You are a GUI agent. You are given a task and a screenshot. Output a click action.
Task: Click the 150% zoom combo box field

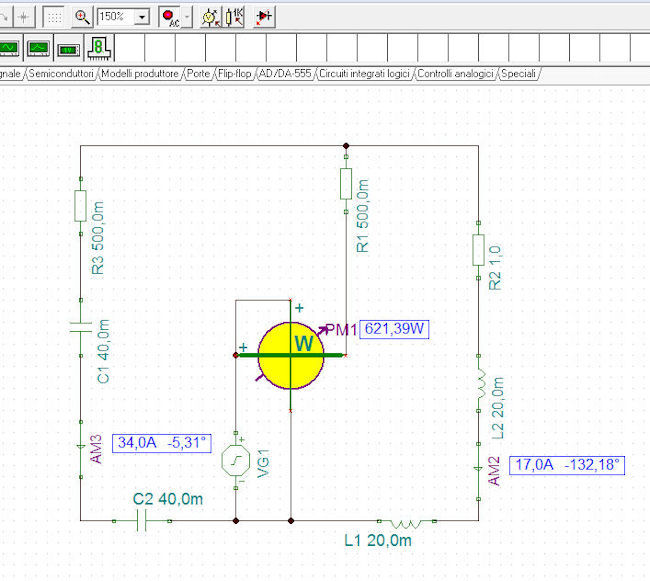[114, 17]
